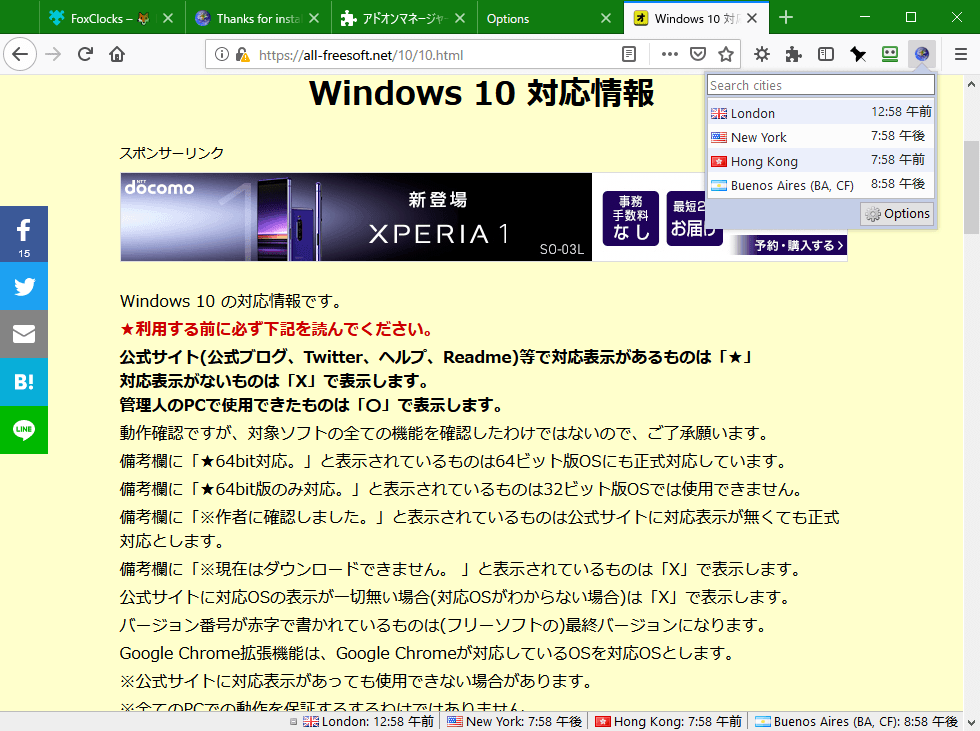Reload the current page
980x731 pixels.
pyautogui.click(x=86, y=54)
